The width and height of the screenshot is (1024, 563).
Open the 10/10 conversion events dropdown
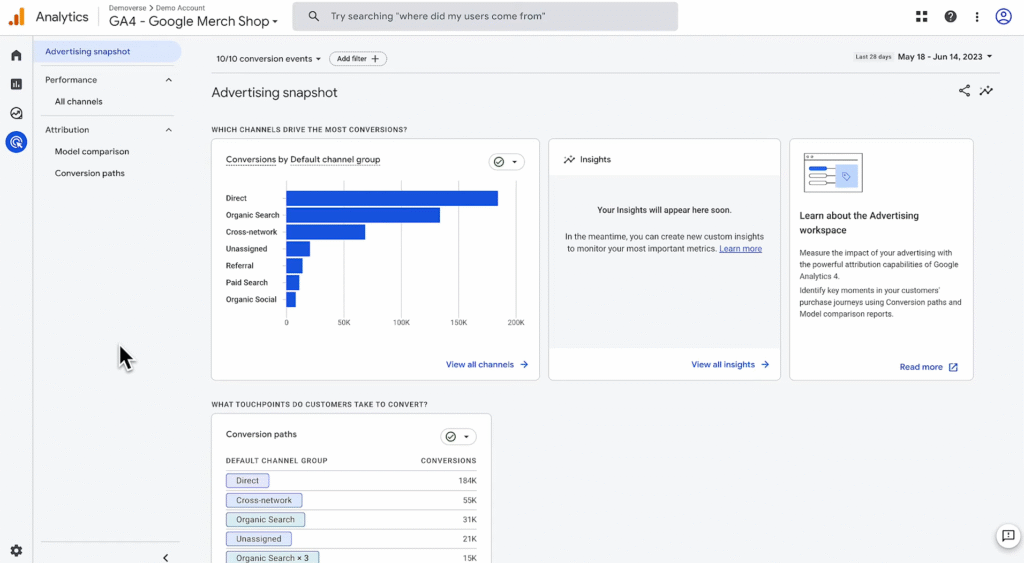click(x=268, y=59)
